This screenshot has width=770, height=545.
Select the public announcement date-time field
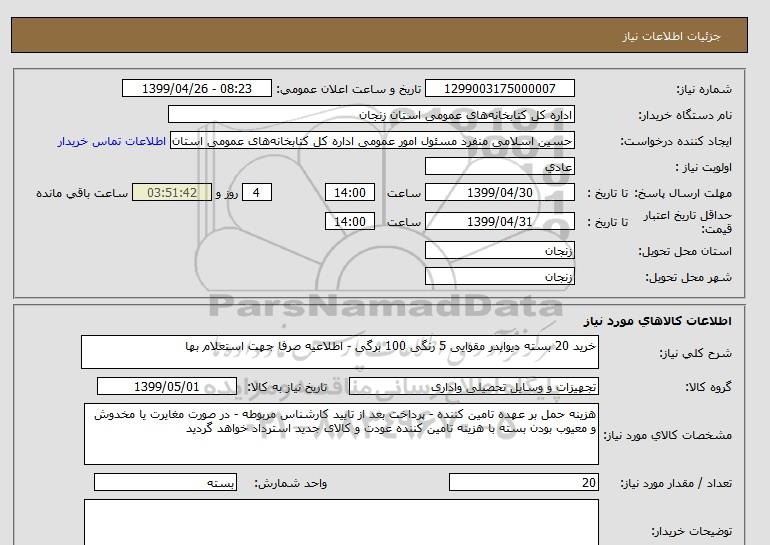[196, 89]
